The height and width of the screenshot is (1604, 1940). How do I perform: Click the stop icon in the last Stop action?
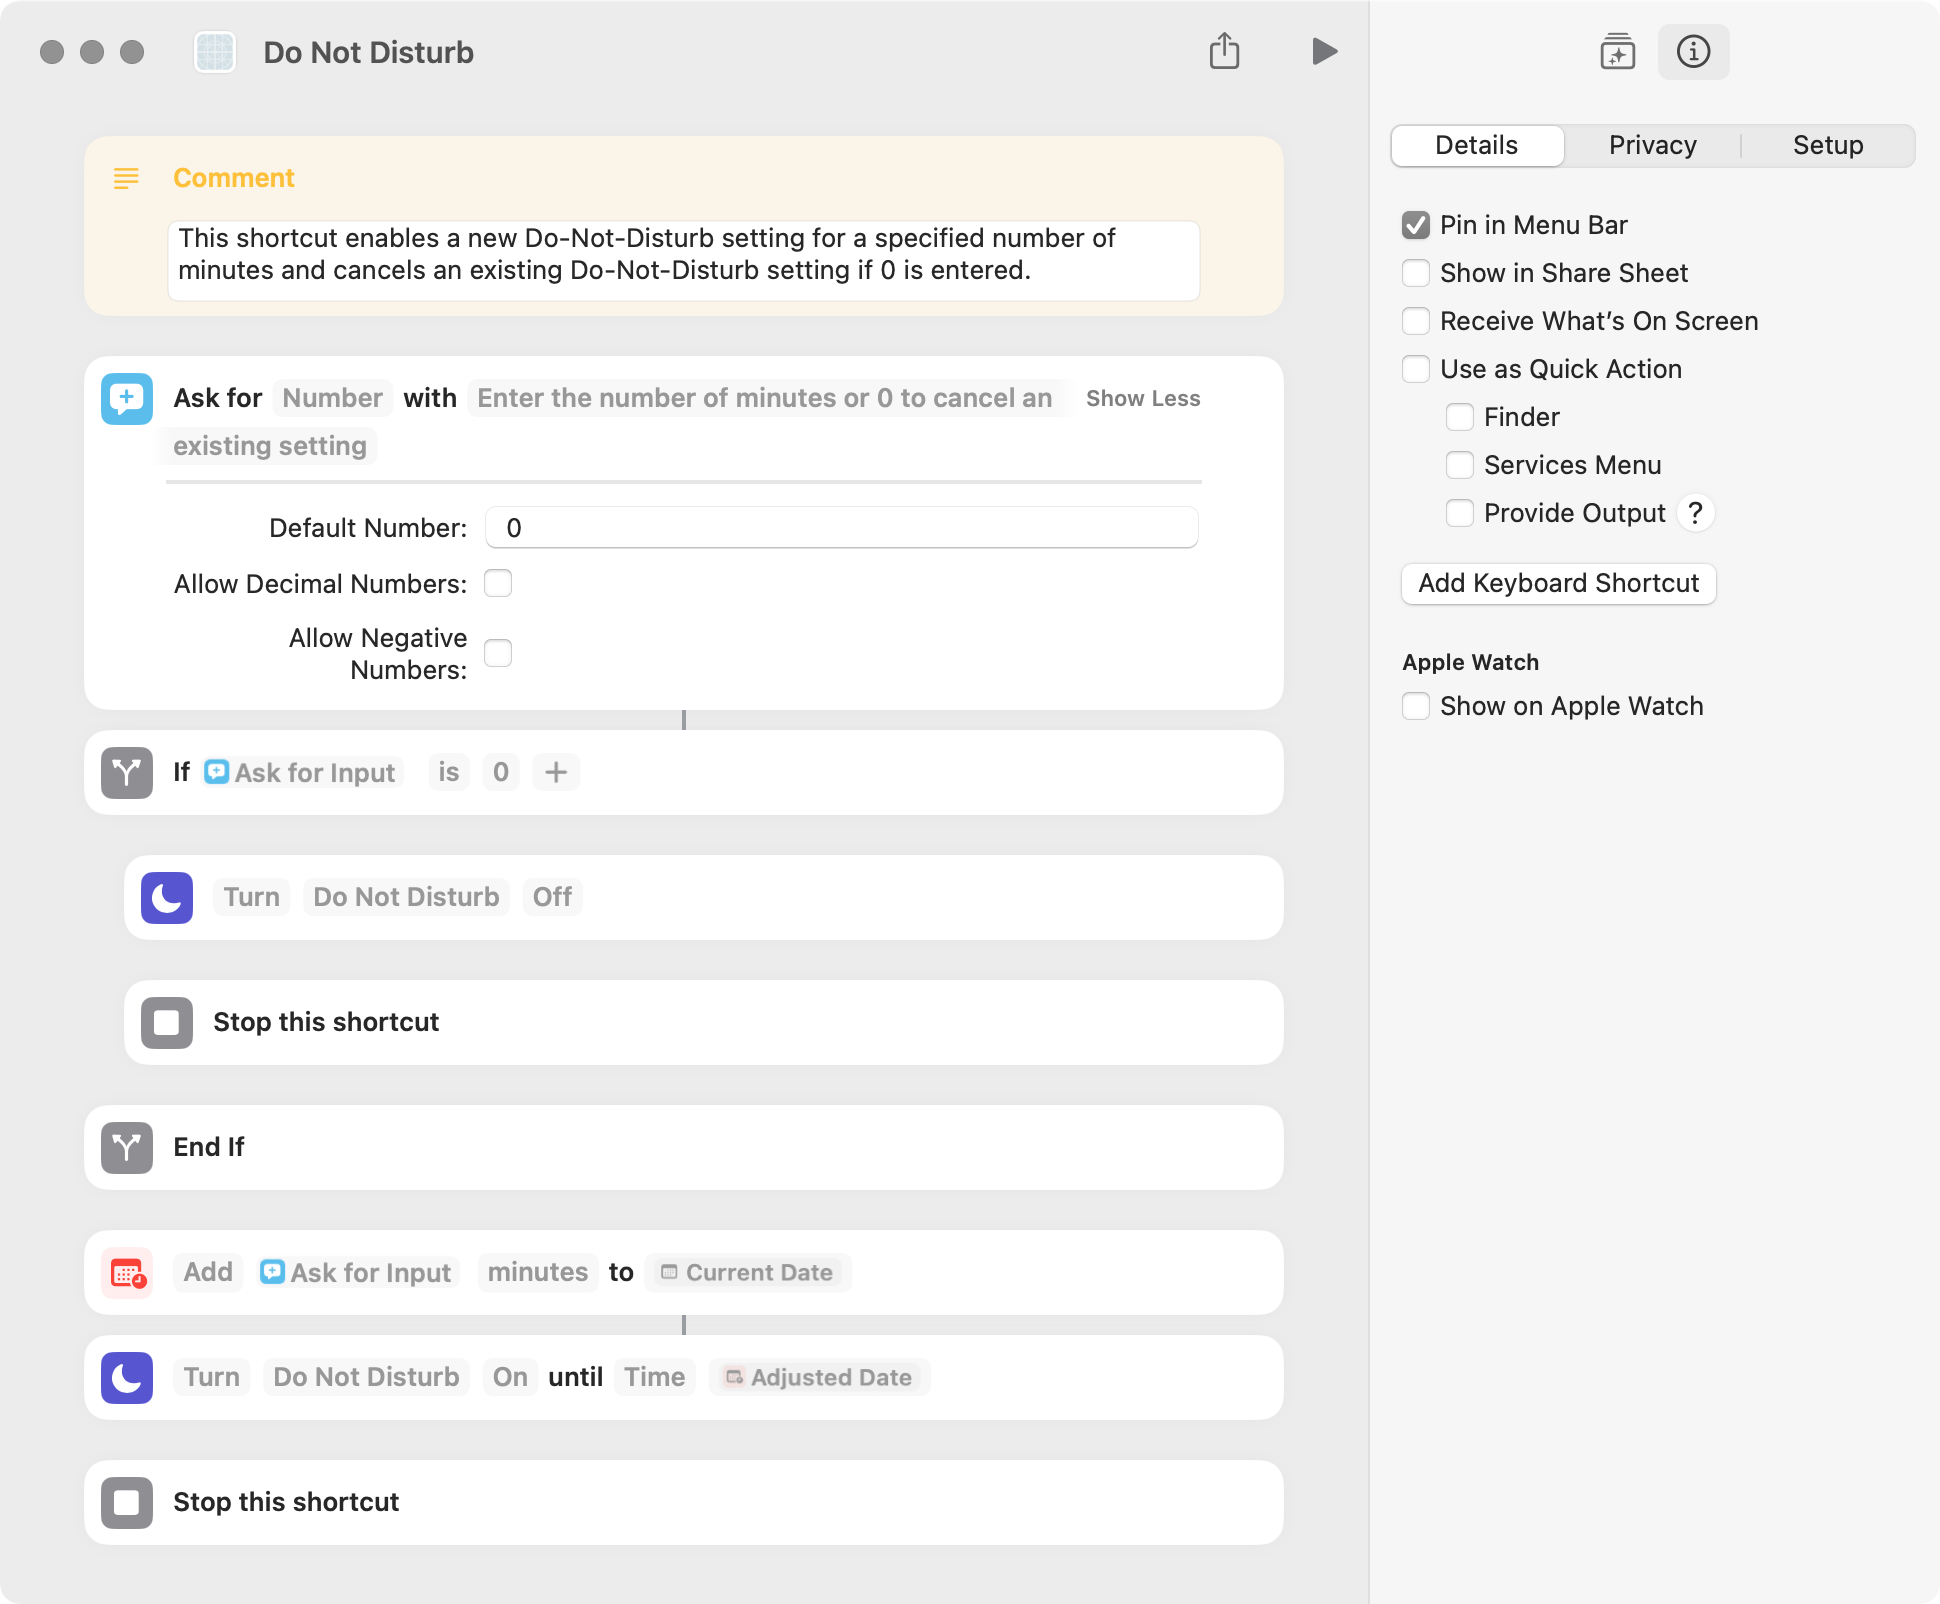127,1502
